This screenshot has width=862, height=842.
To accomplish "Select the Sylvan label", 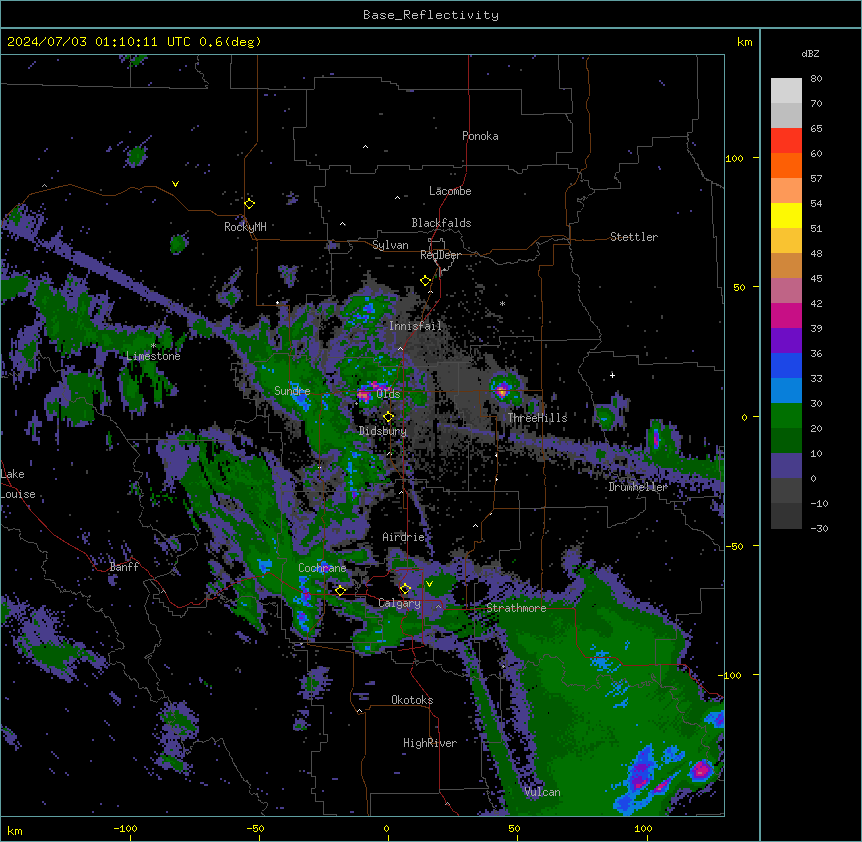I will pyautogui.click(x=390, y=245).
